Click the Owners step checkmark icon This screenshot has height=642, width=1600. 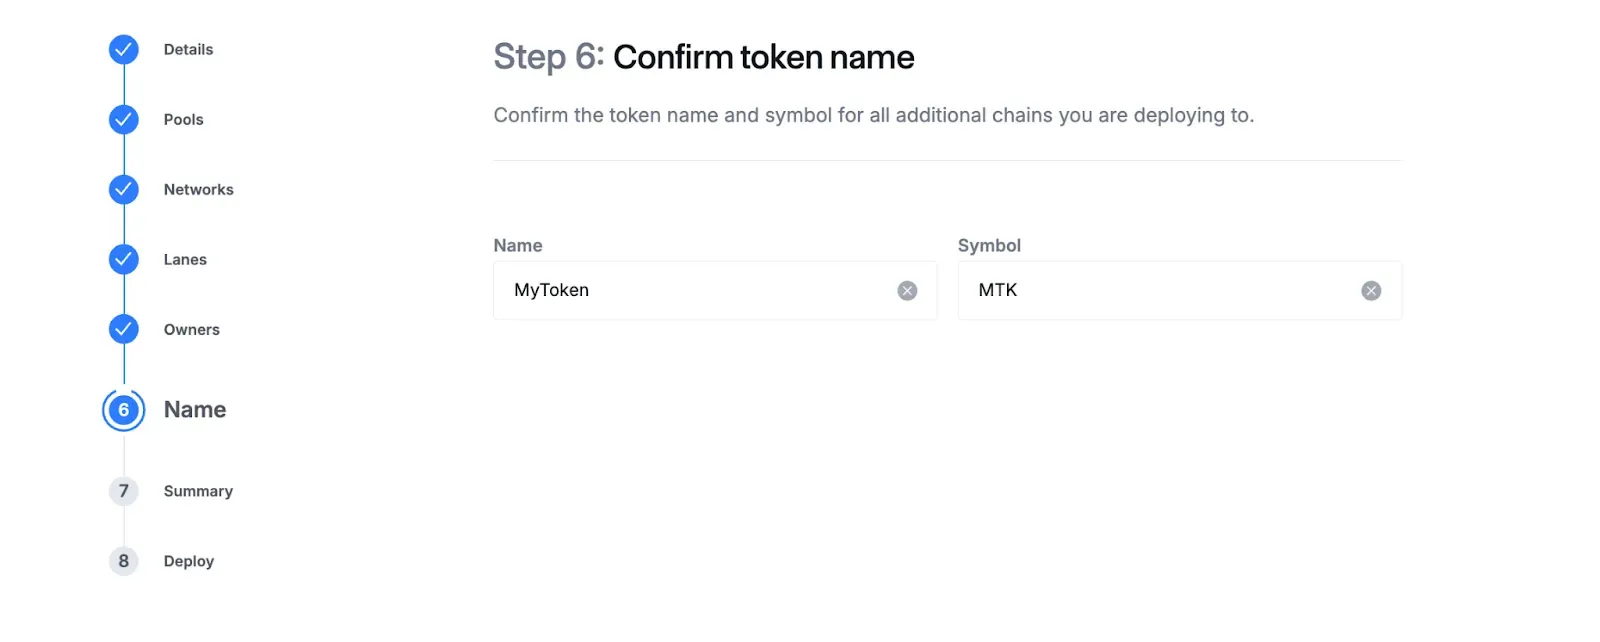coord(124,329)
